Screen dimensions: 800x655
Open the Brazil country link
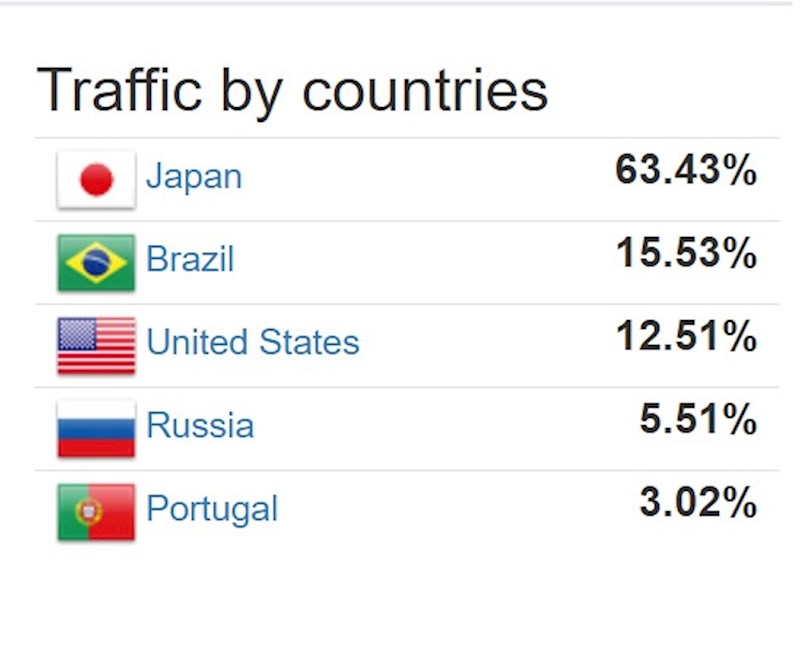click(190, 259)
